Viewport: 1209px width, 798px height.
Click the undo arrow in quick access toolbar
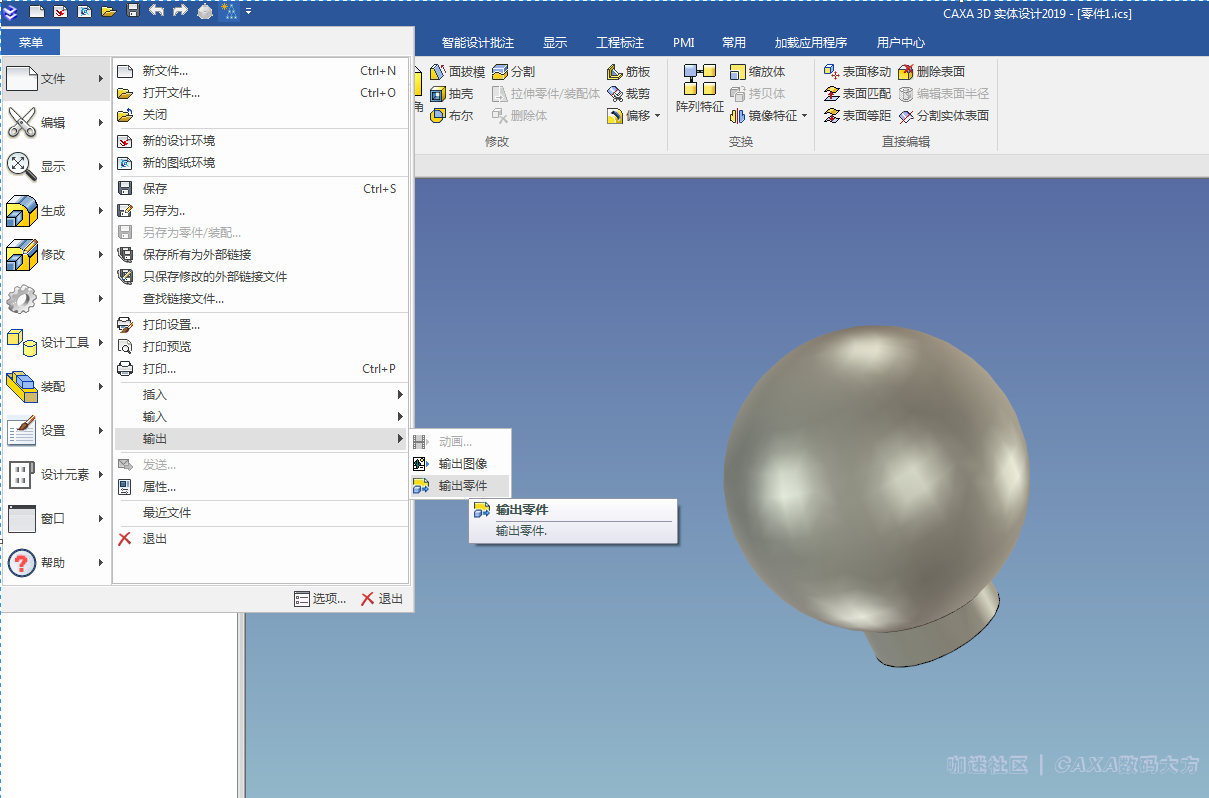click(157, 11)
